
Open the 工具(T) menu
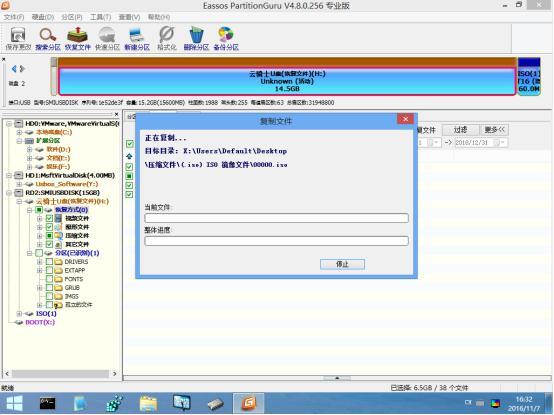click(x=101, y=17)
